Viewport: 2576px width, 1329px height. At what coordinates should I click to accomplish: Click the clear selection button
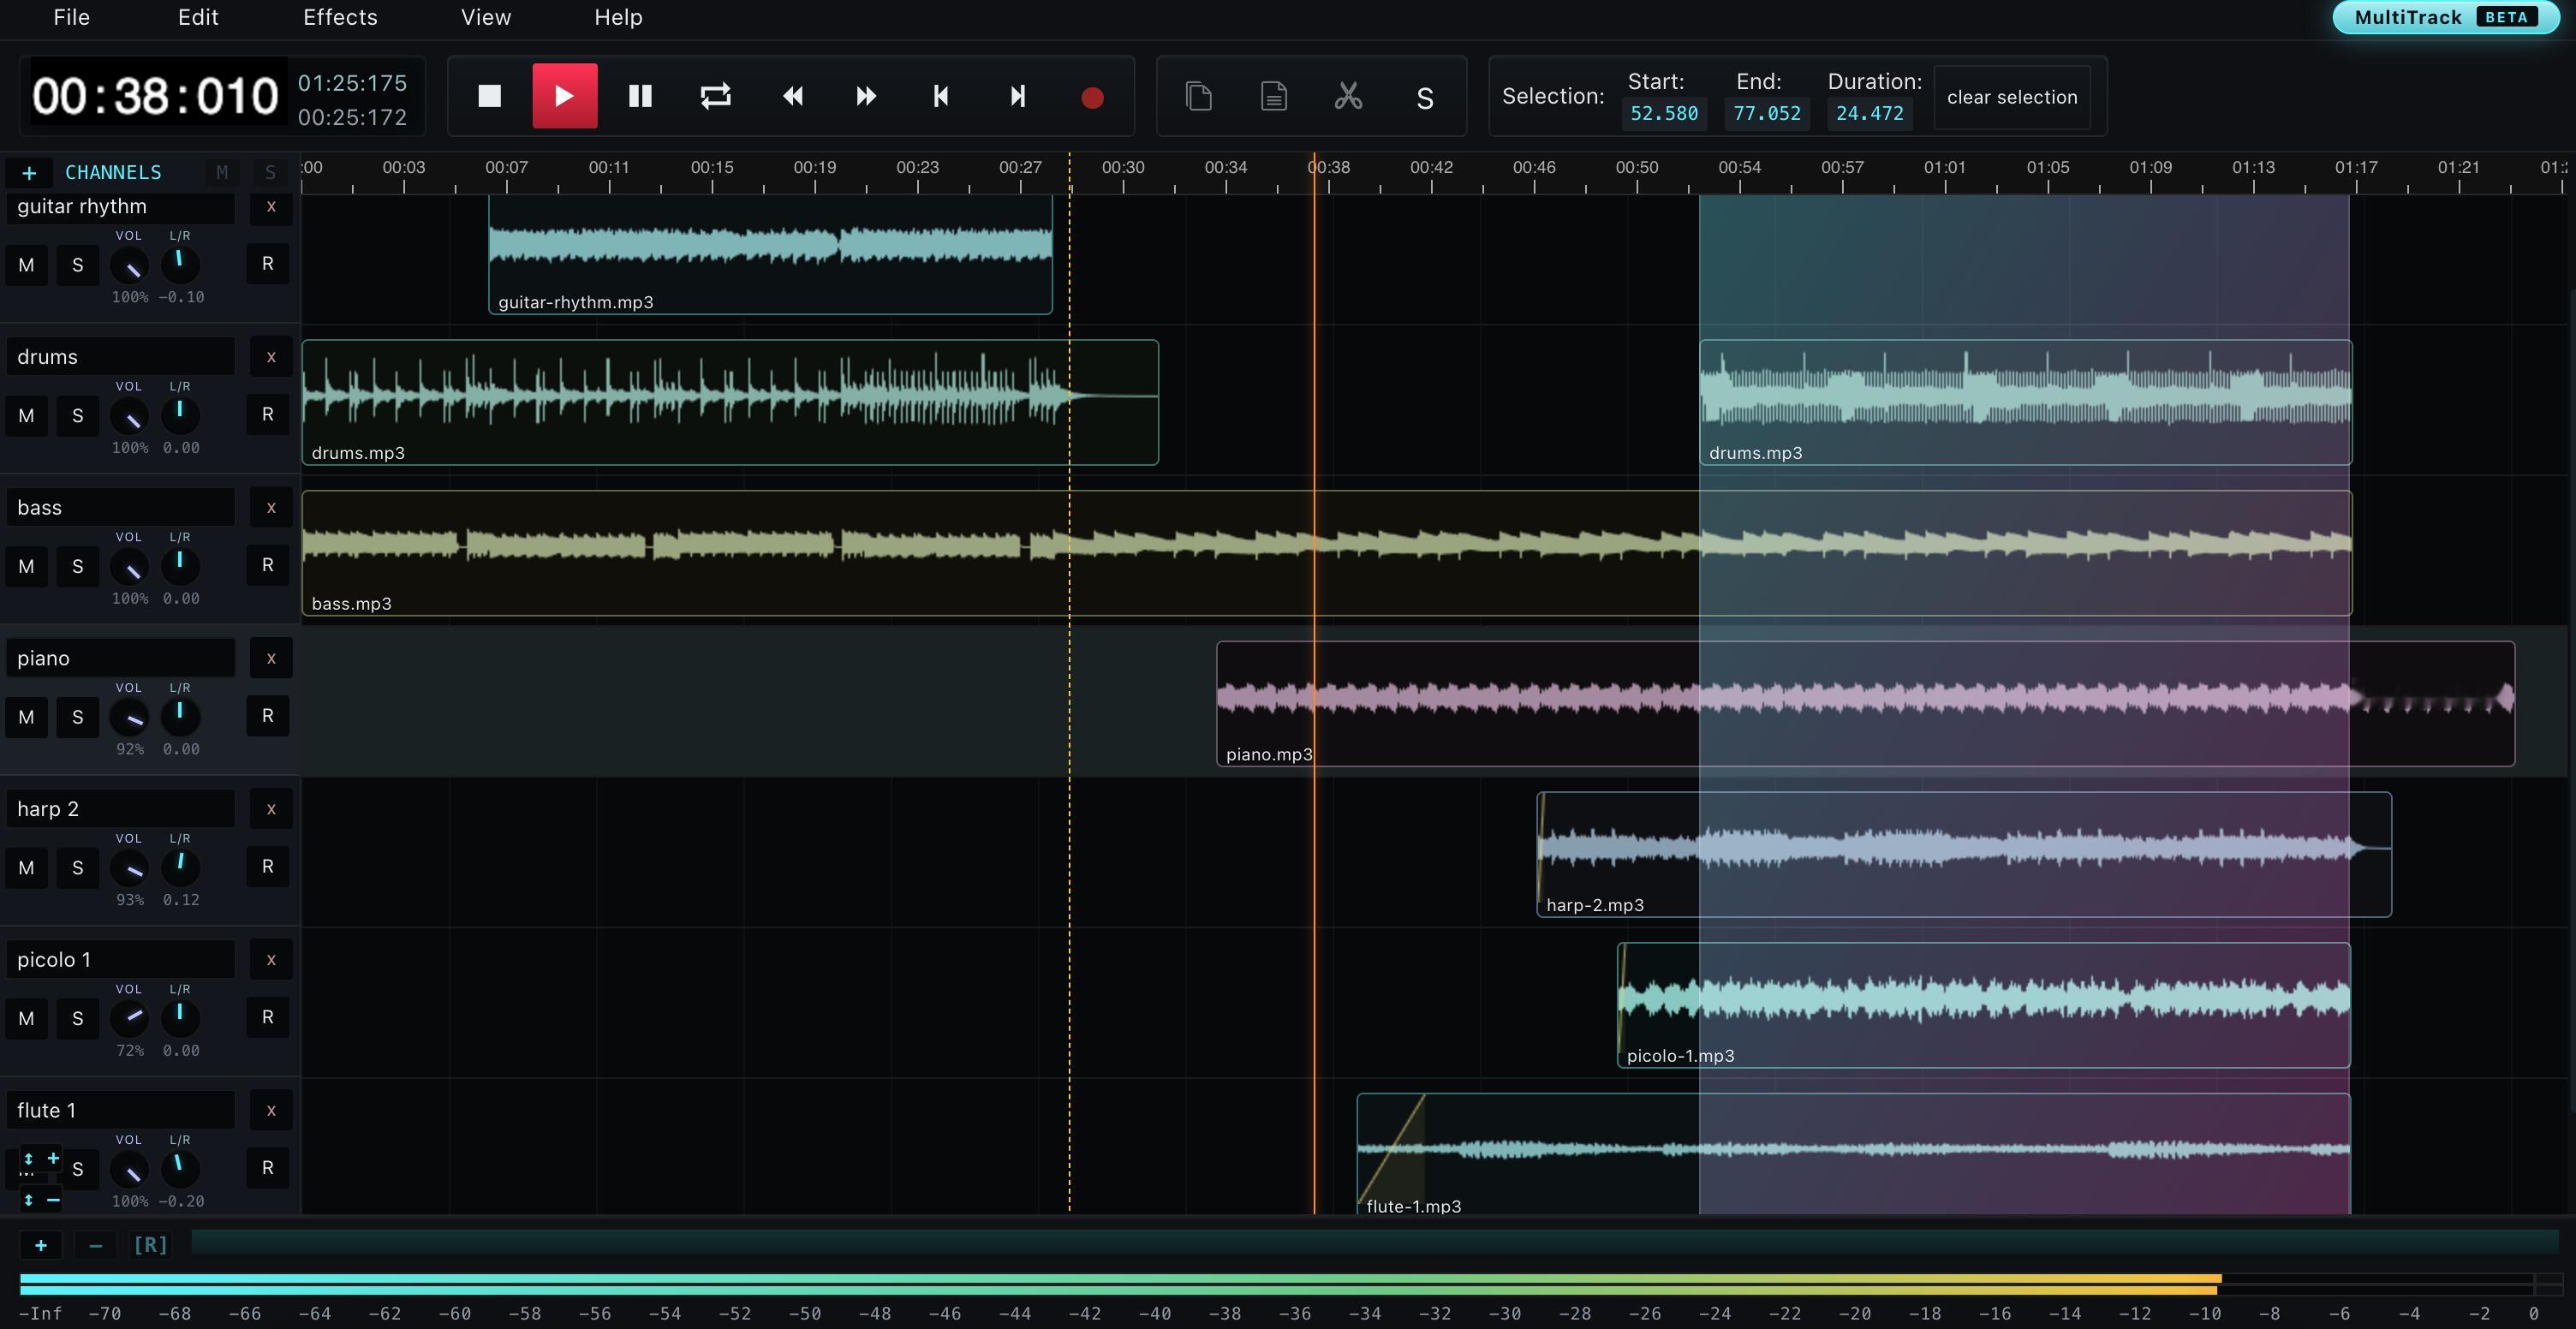pyautogui.click(x=2012, y=97)
